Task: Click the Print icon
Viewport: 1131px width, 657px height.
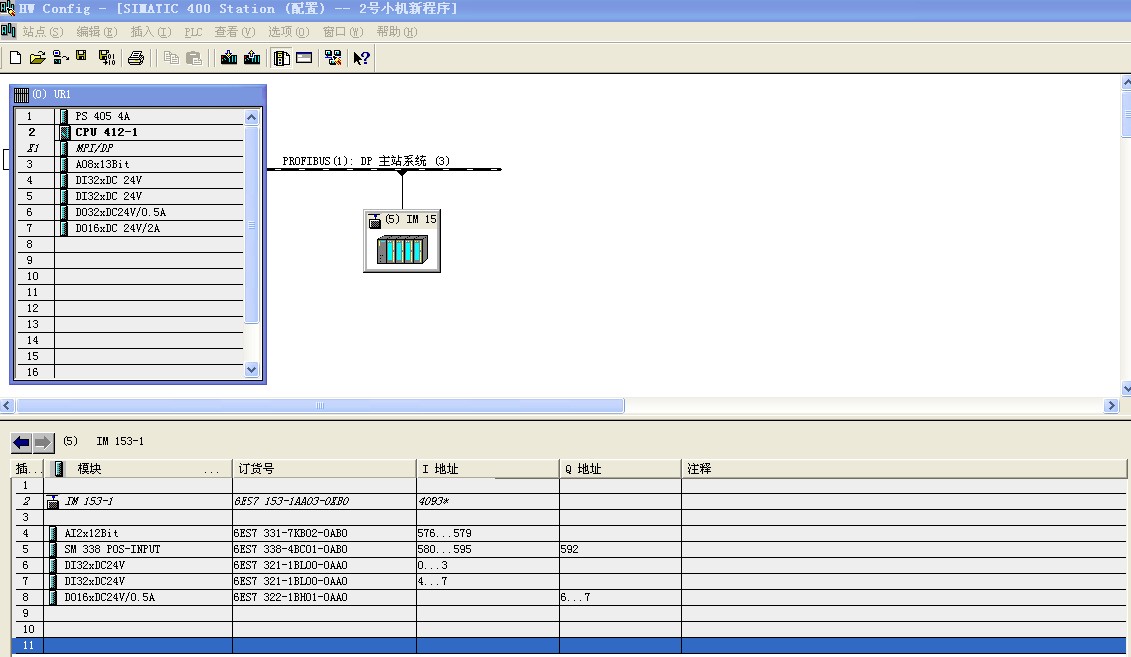Action: click(136, 58)
